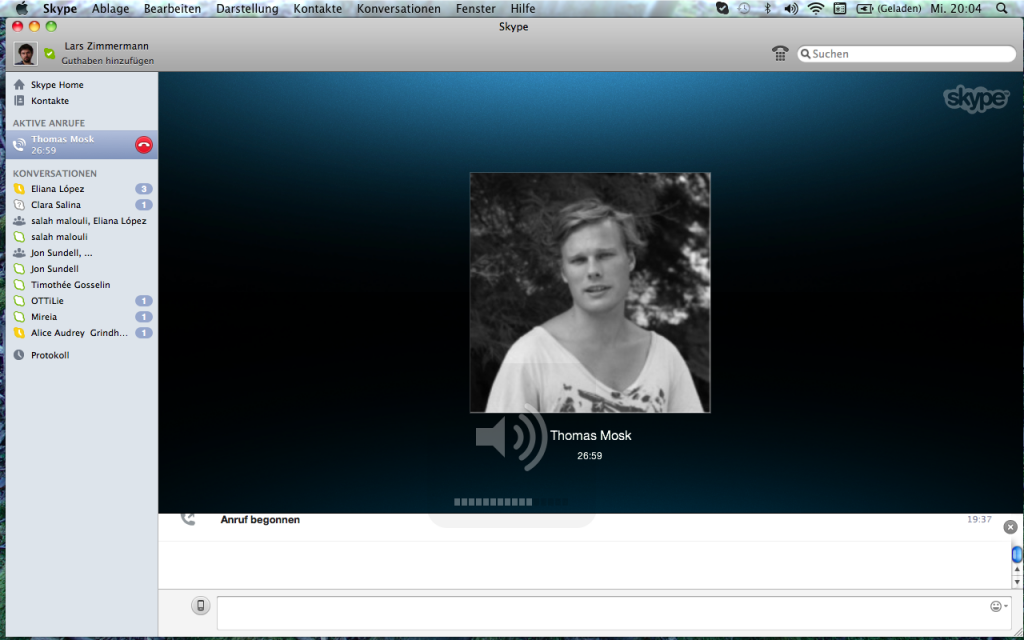Open conversation with Mireia
This screenshot has height=640, width=1024.
click(x=82, y=317)
